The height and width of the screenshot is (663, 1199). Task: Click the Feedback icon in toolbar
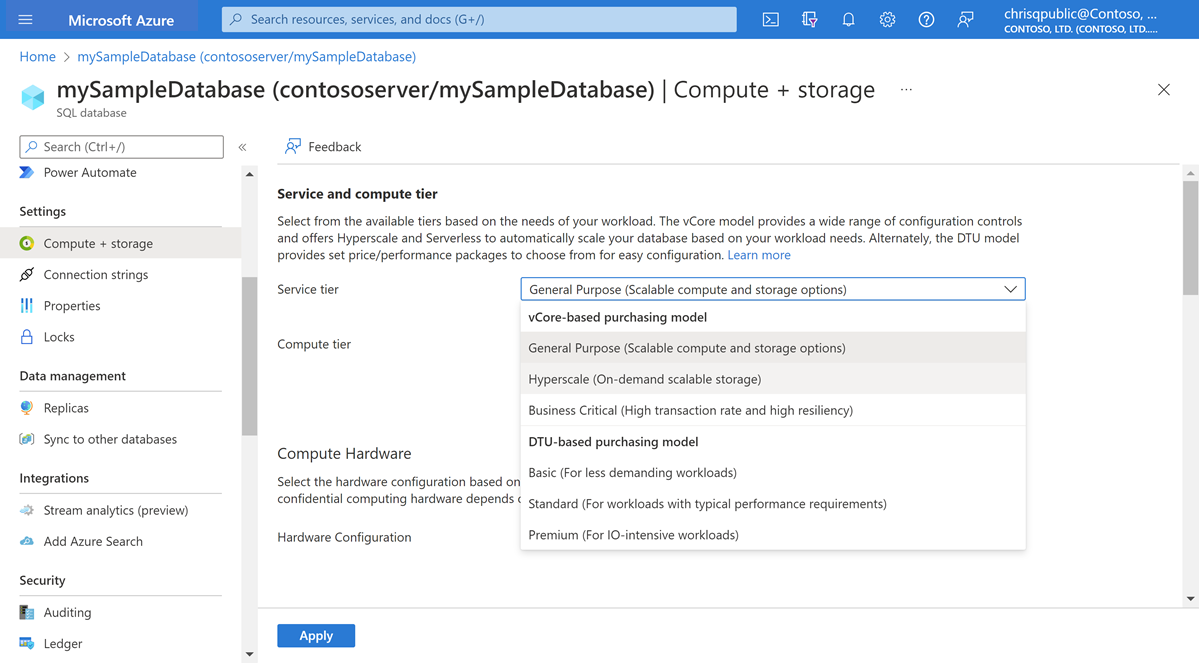[293, 147]
